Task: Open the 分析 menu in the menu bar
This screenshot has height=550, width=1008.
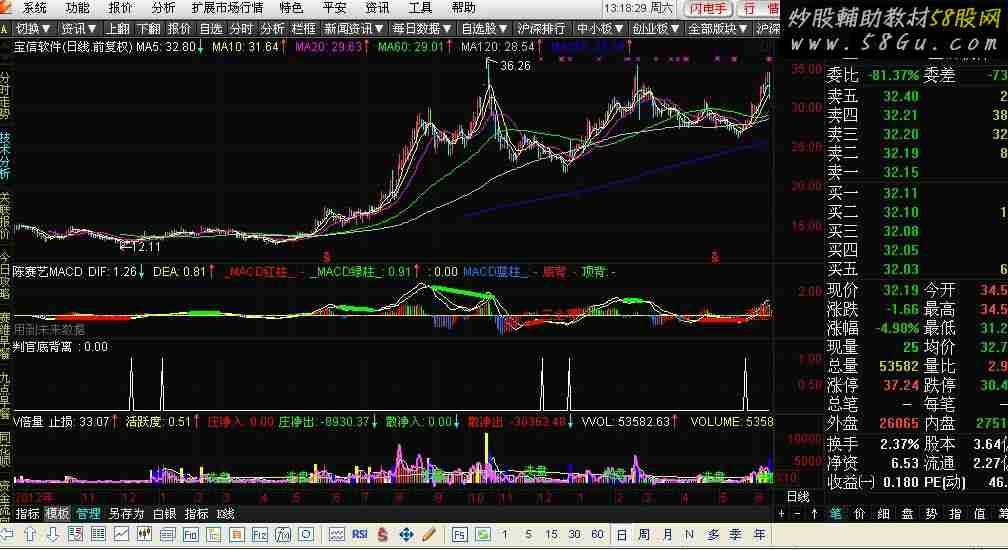Action: coord(163,8)
